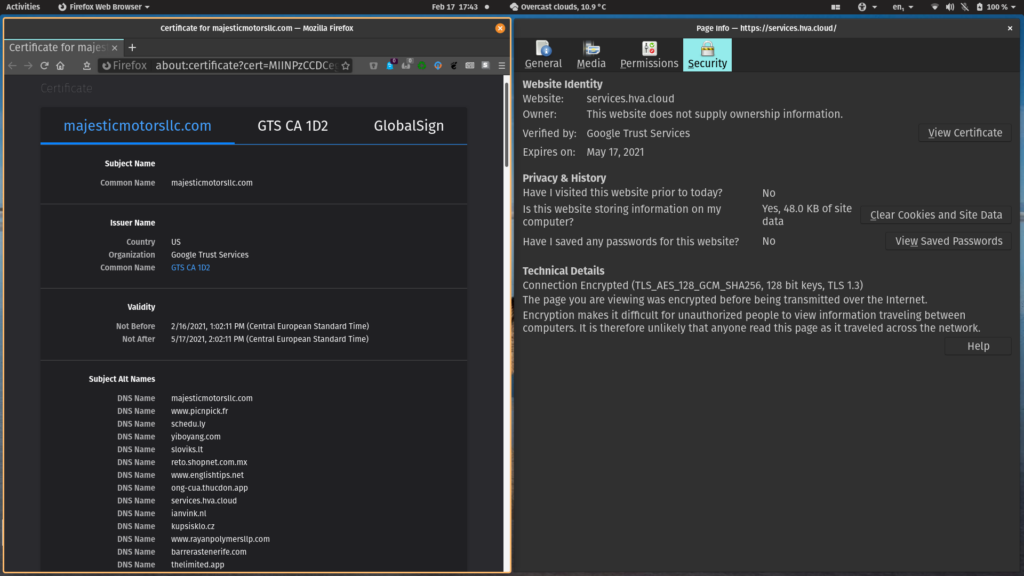Select DNS name www.englishtips.net
Screen dimensions: 1024x576
point(207,475)
